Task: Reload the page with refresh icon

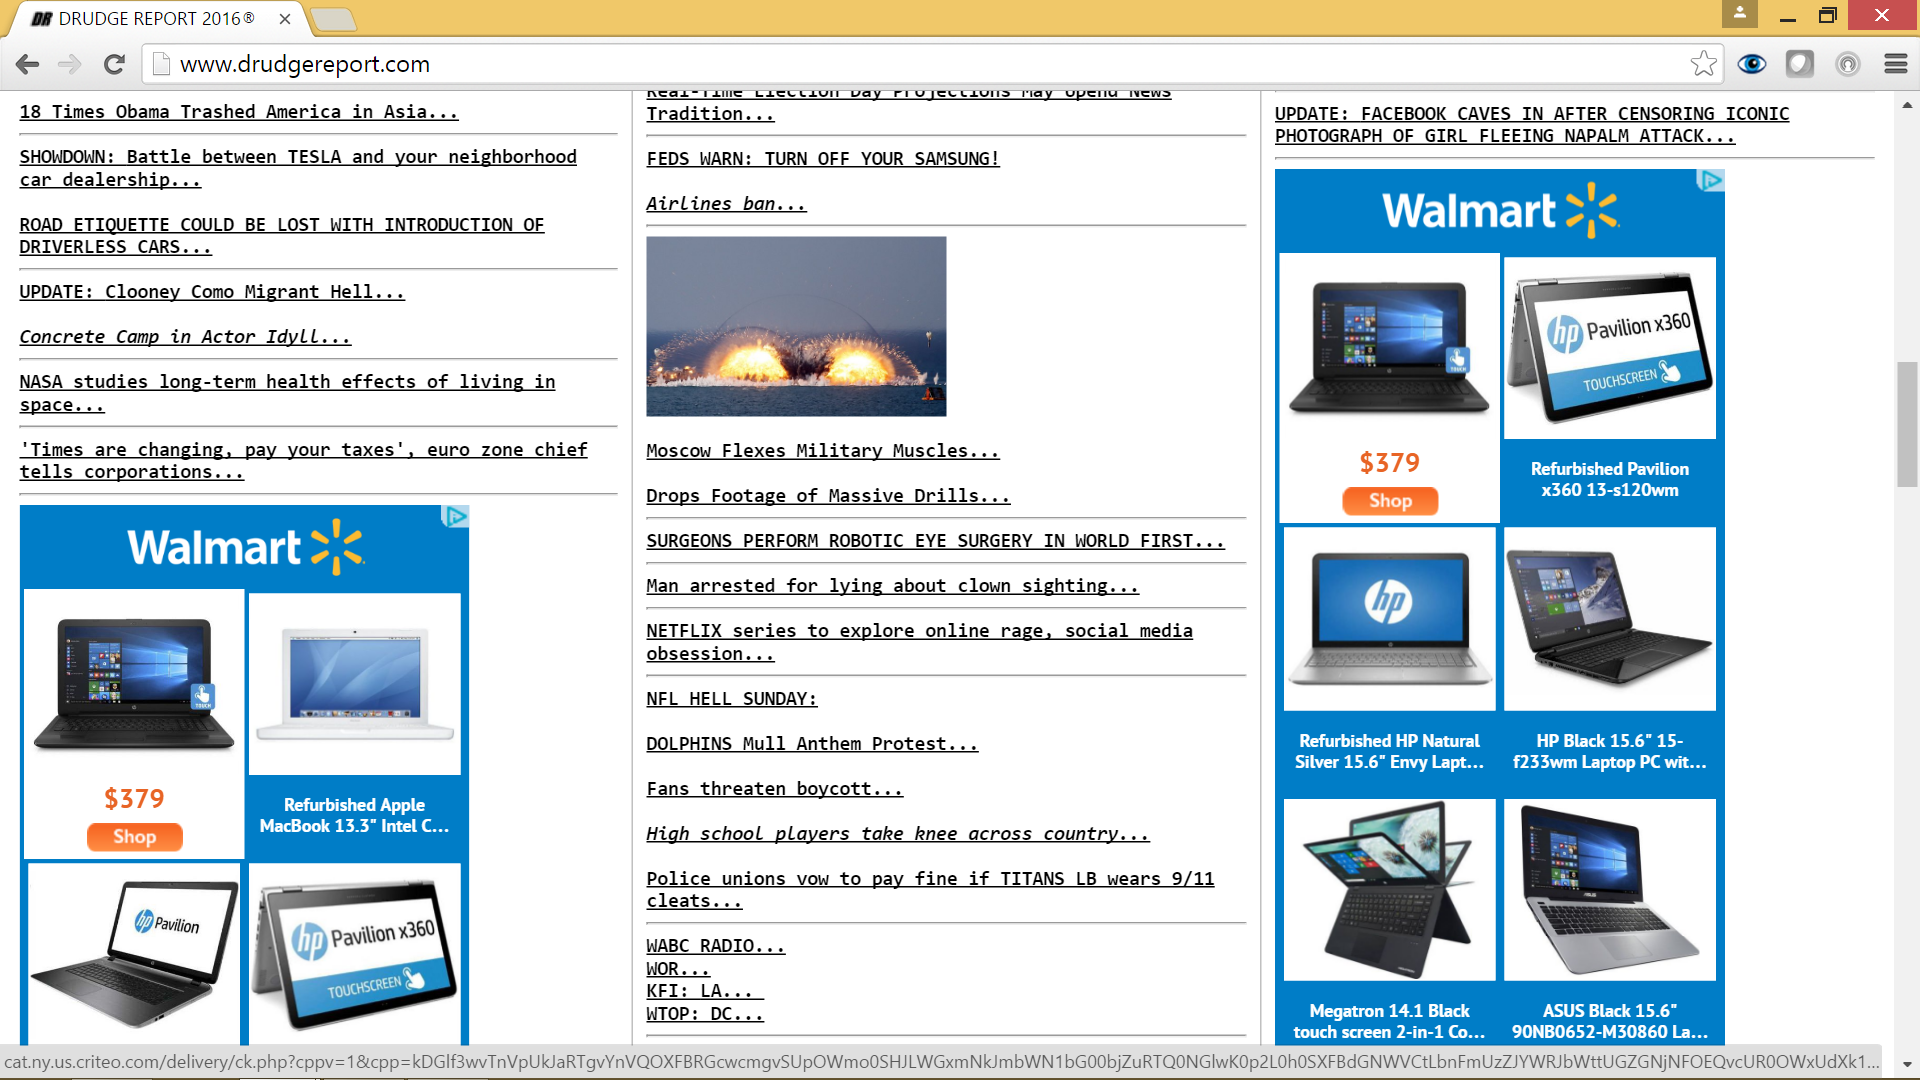Action: point(114,64)
